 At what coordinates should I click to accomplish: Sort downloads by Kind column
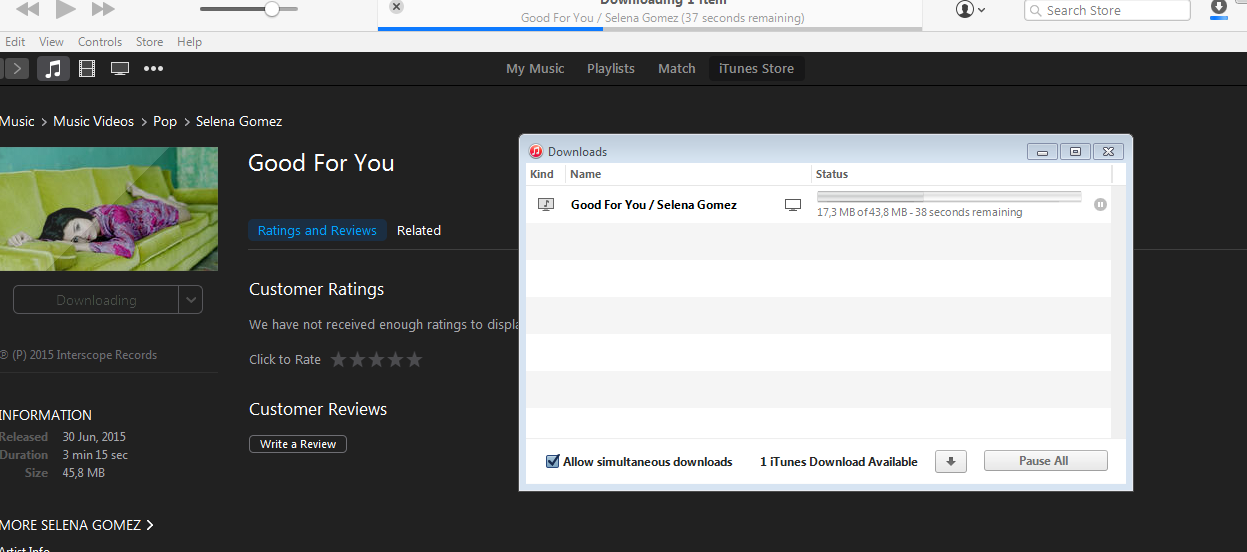542,174
